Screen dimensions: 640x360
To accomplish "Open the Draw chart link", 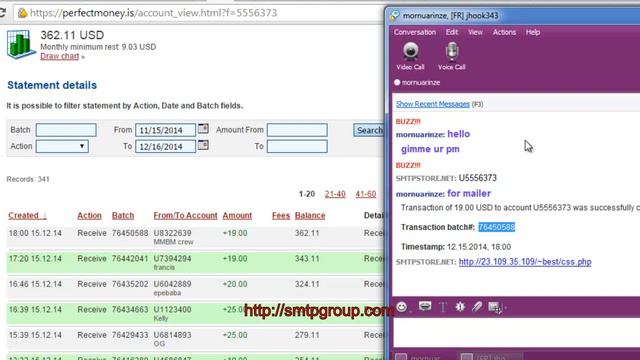I will pyautogui.click(x=60, y=56).
